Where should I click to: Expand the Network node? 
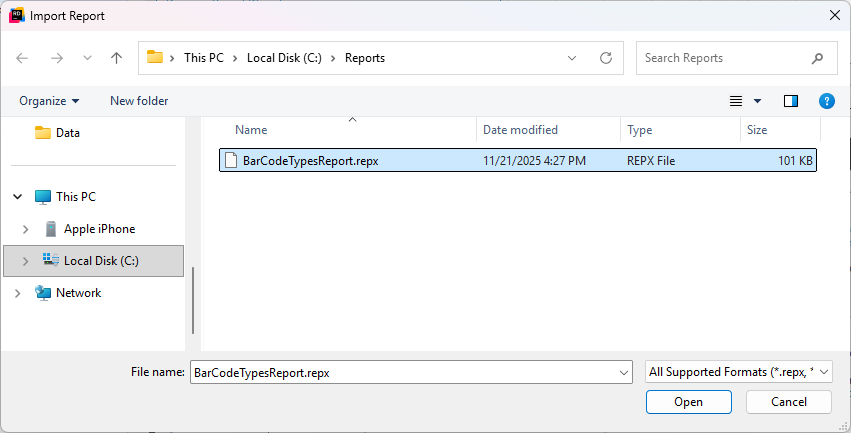coord(17,293)
